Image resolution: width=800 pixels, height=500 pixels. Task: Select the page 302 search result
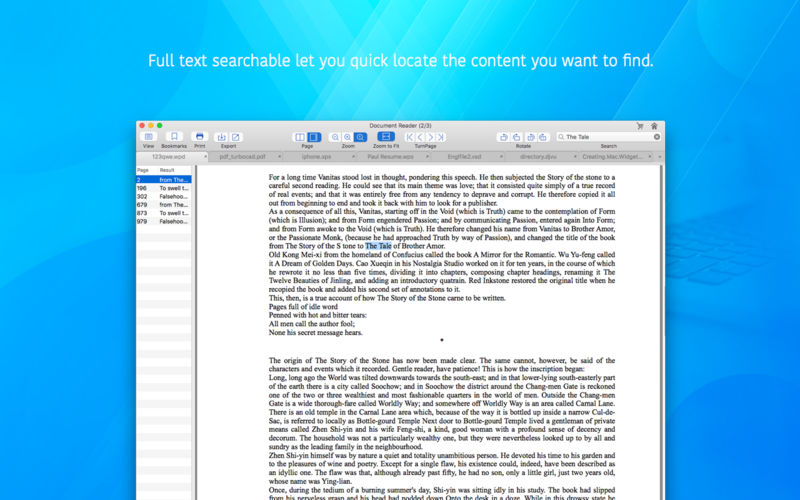click(x=164, y=196)
